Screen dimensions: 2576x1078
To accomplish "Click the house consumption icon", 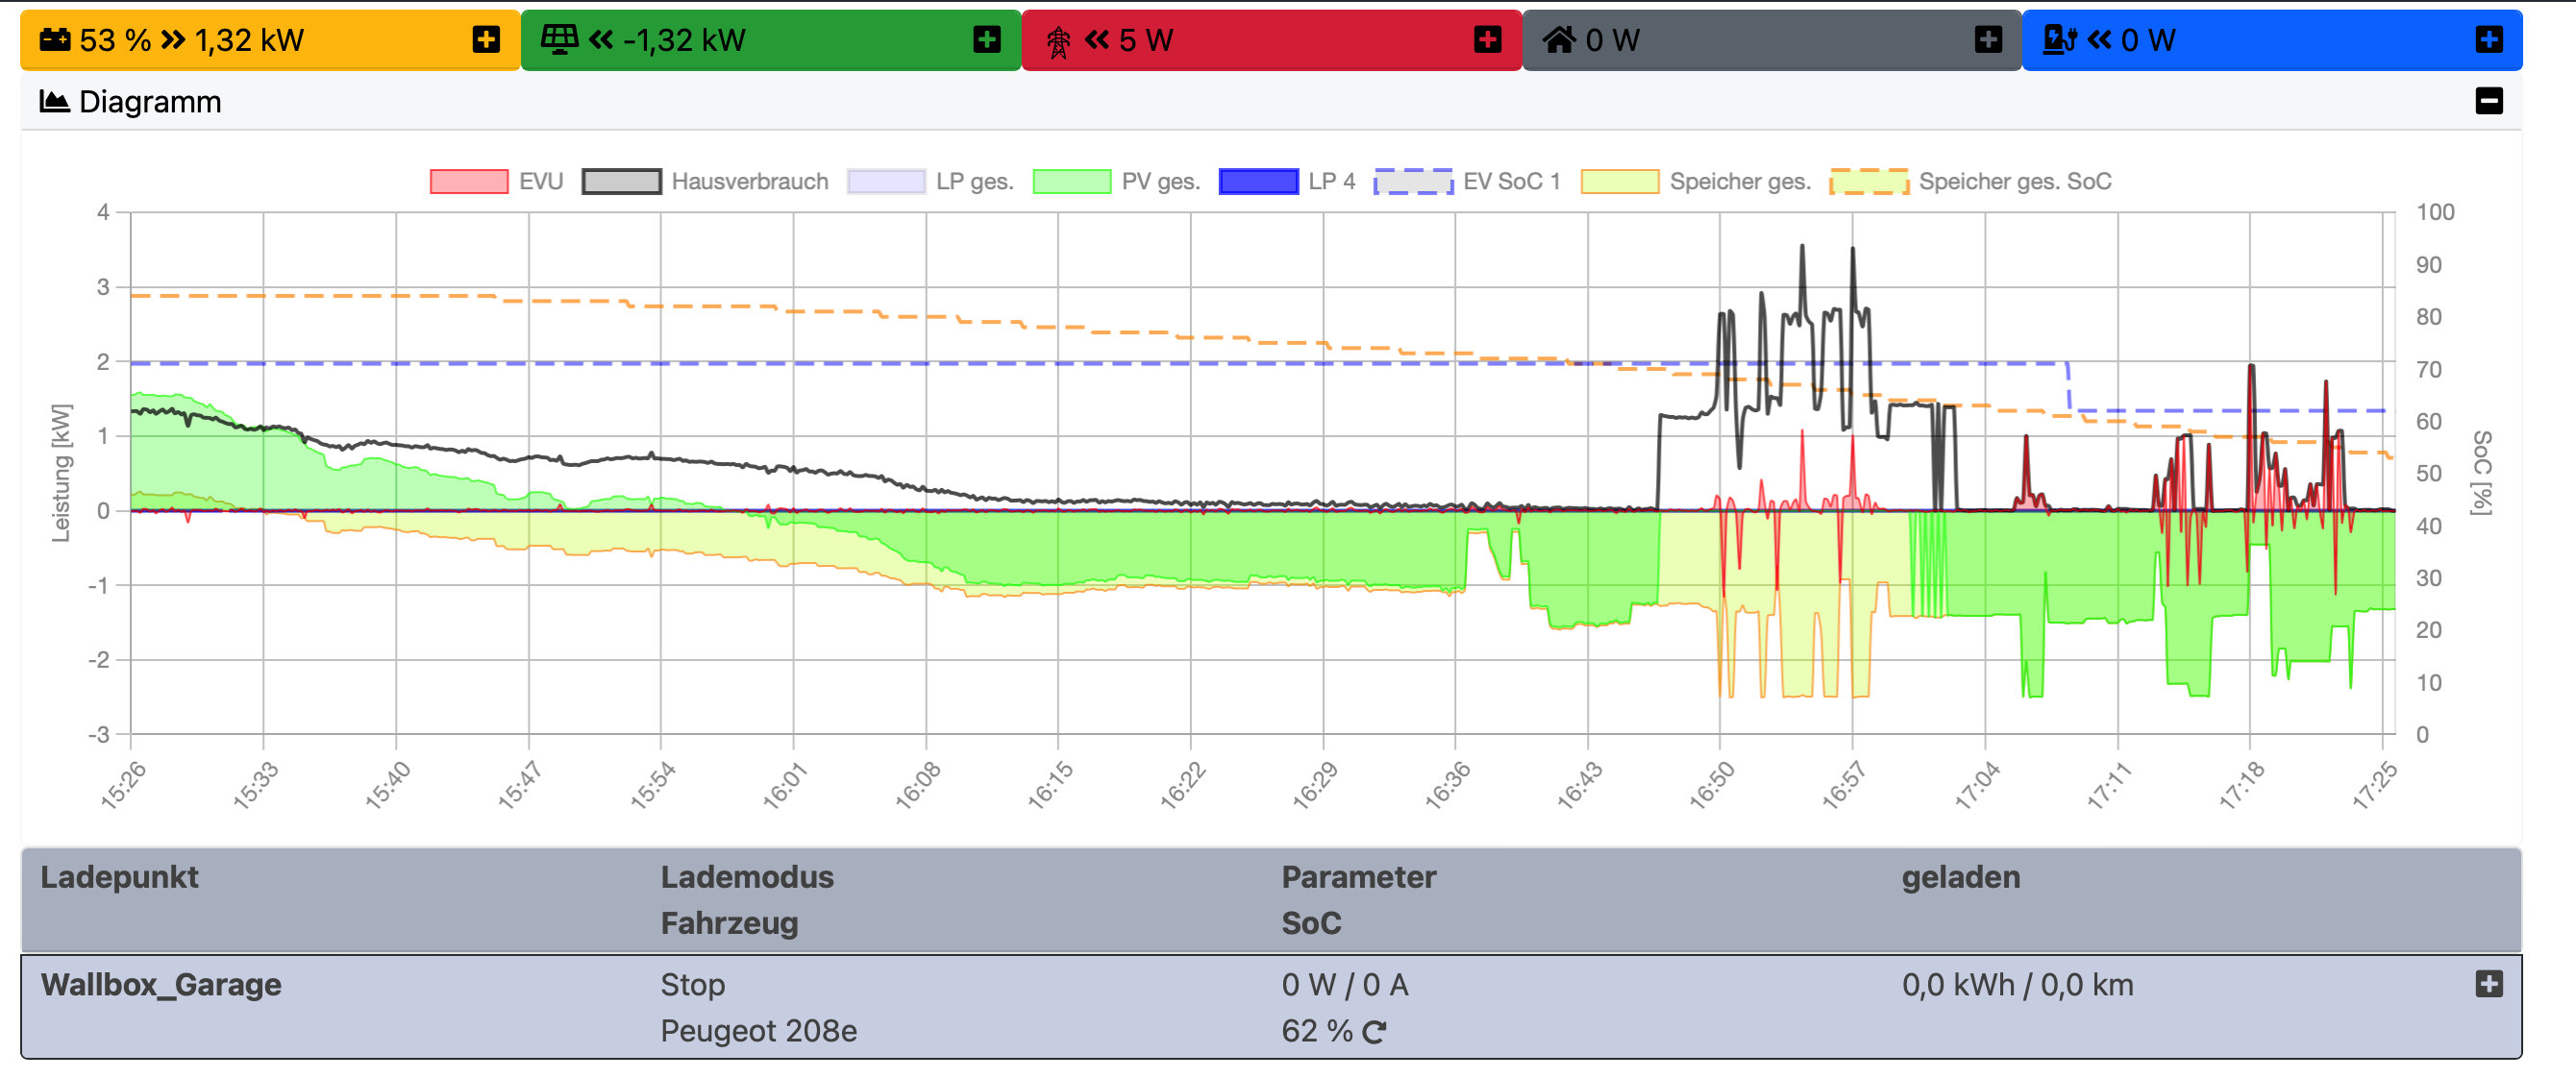I will point(1558,40).
